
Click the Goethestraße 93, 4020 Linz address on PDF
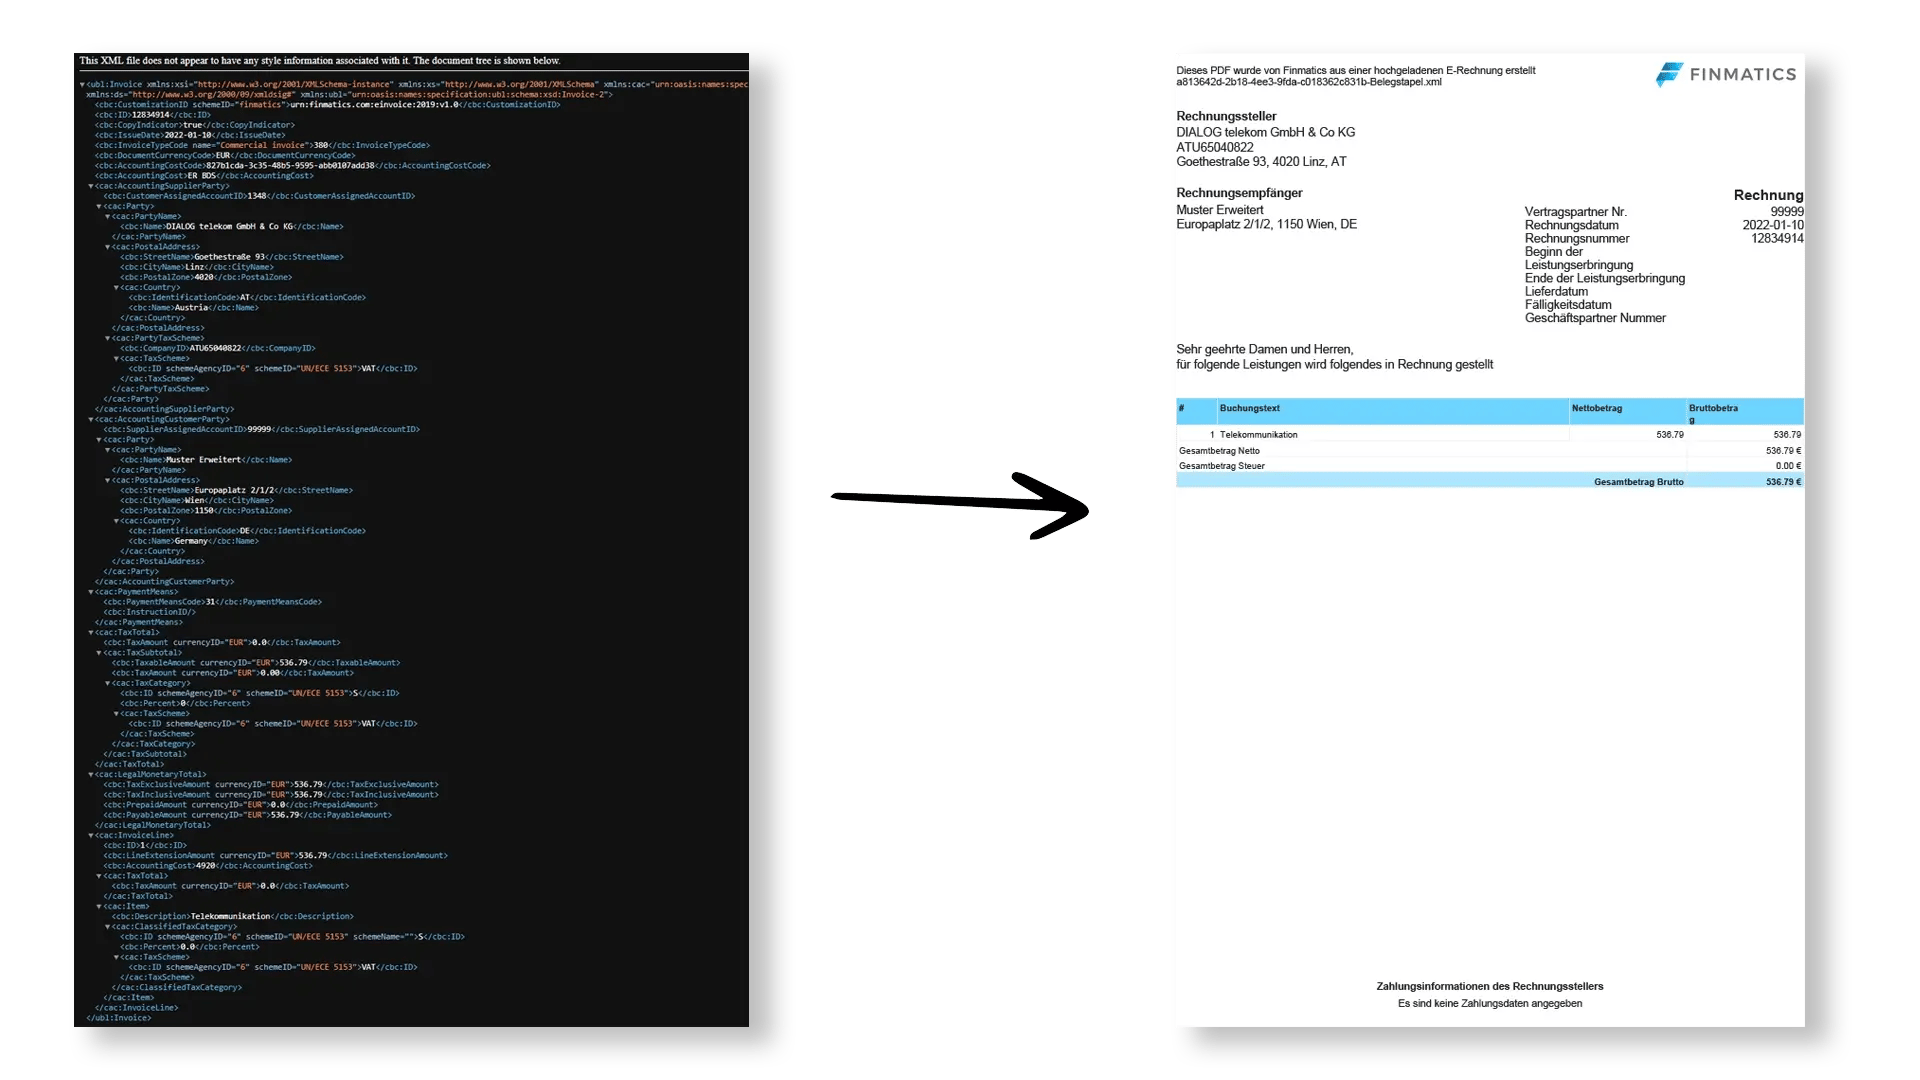click(1261, 161)
